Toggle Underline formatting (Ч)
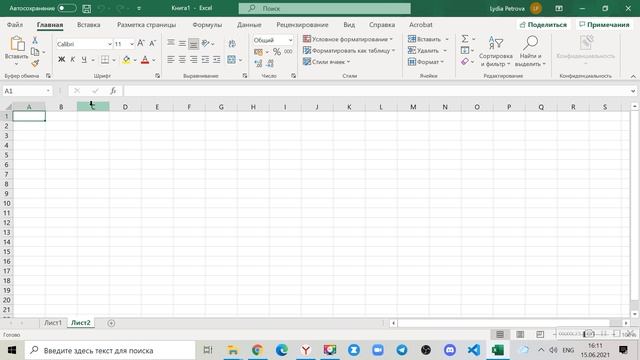 [84, 60]
